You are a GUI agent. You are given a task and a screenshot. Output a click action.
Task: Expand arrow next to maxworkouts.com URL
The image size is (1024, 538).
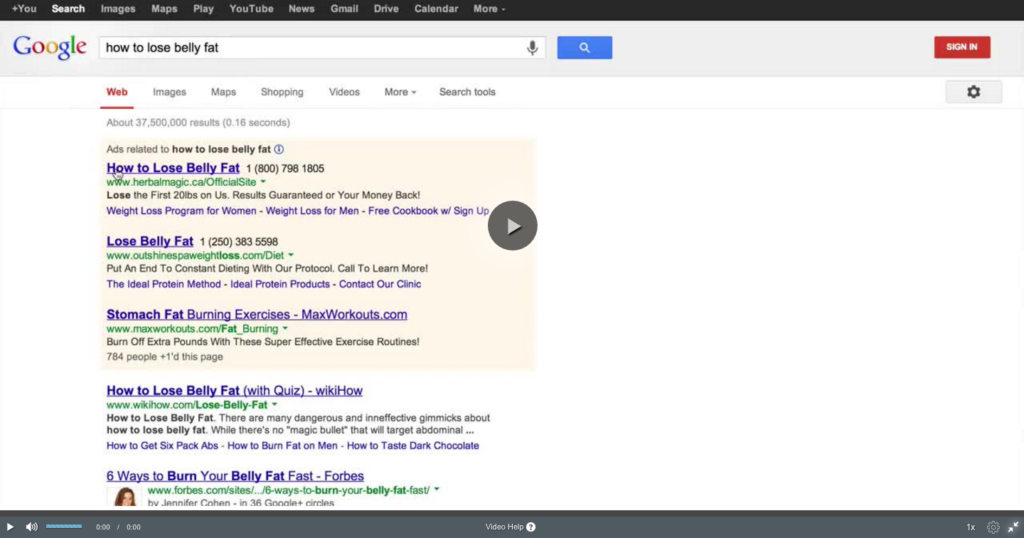coord(285,328)
